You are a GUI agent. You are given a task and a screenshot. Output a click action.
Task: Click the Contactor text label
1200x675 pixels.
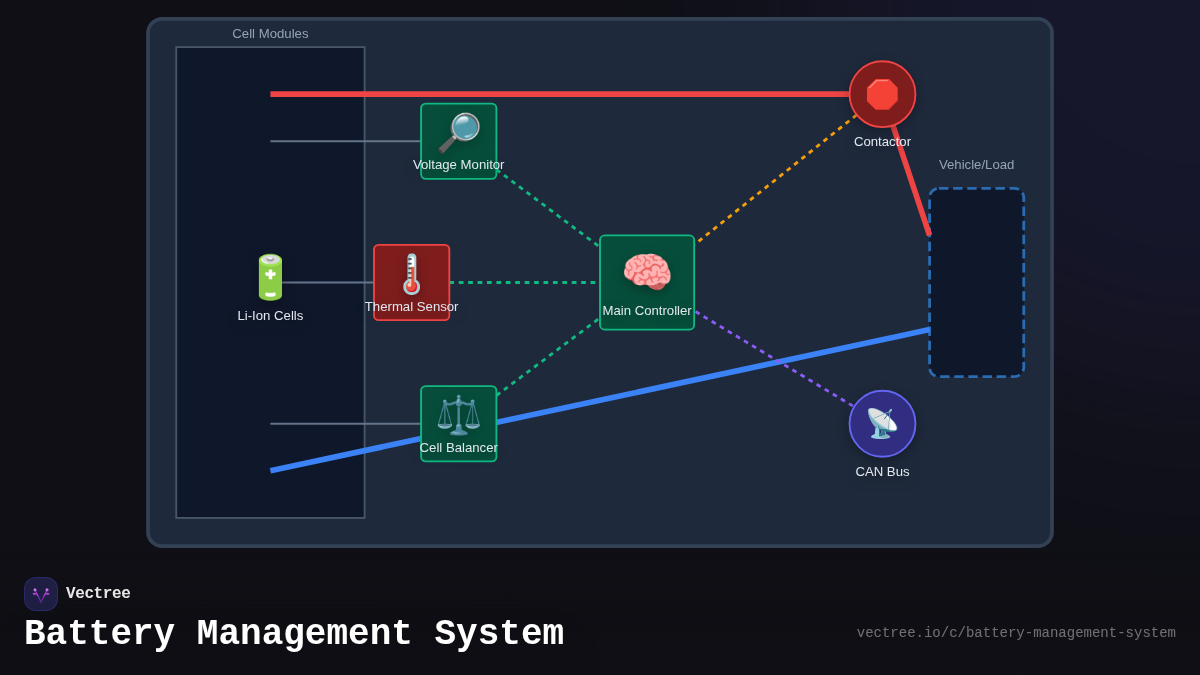pyautogui.click(x=882, y=142)
